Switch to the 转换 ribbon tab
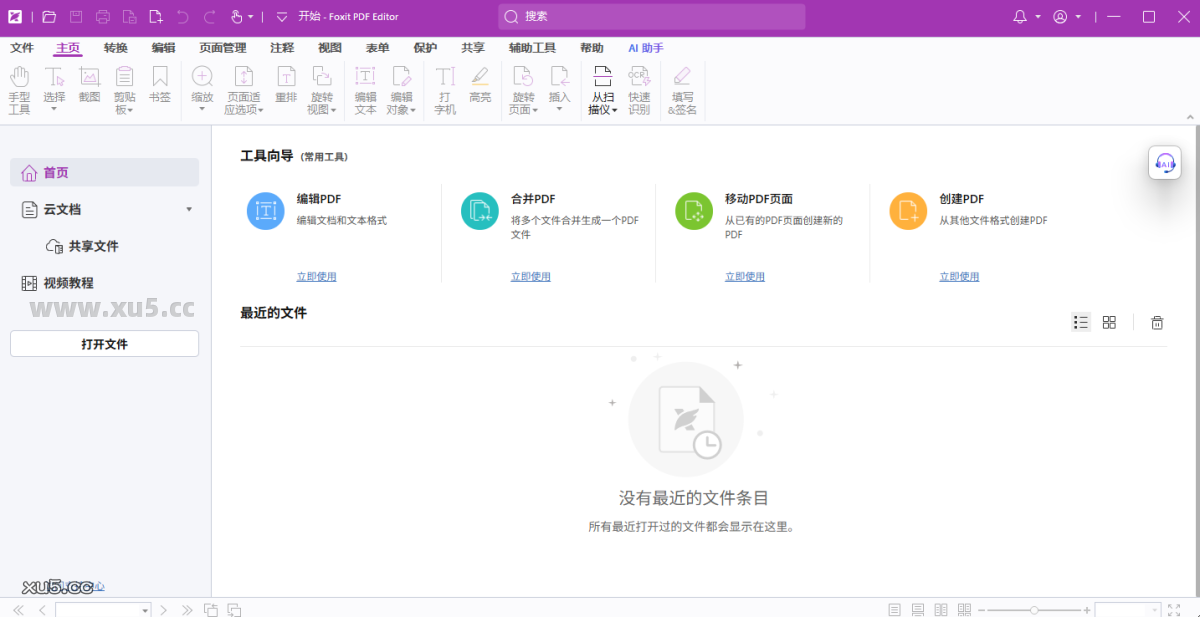1200x617 pixels. [x=115, y=47]
